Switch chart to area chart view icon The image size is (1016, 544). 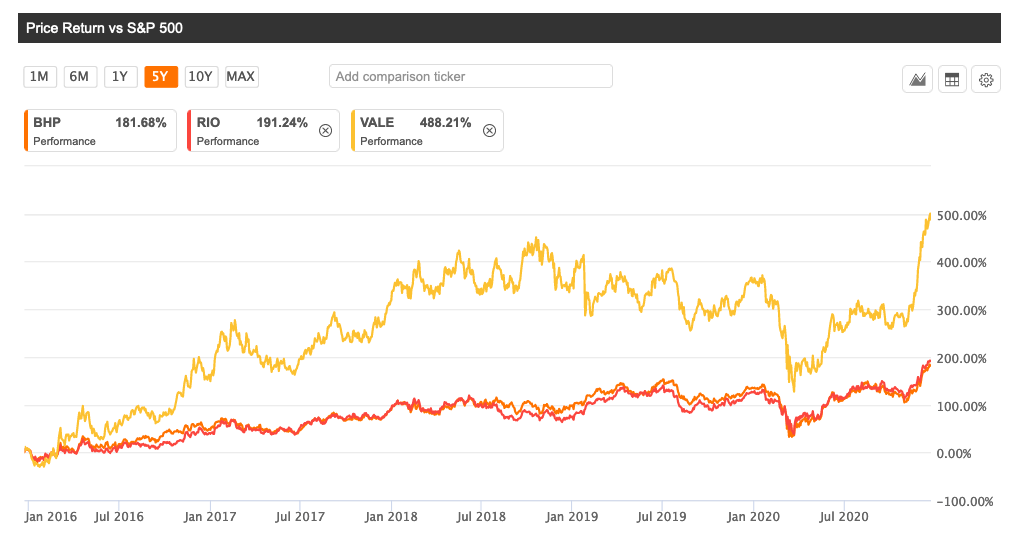pyautogui.click(x=917, y=80)
